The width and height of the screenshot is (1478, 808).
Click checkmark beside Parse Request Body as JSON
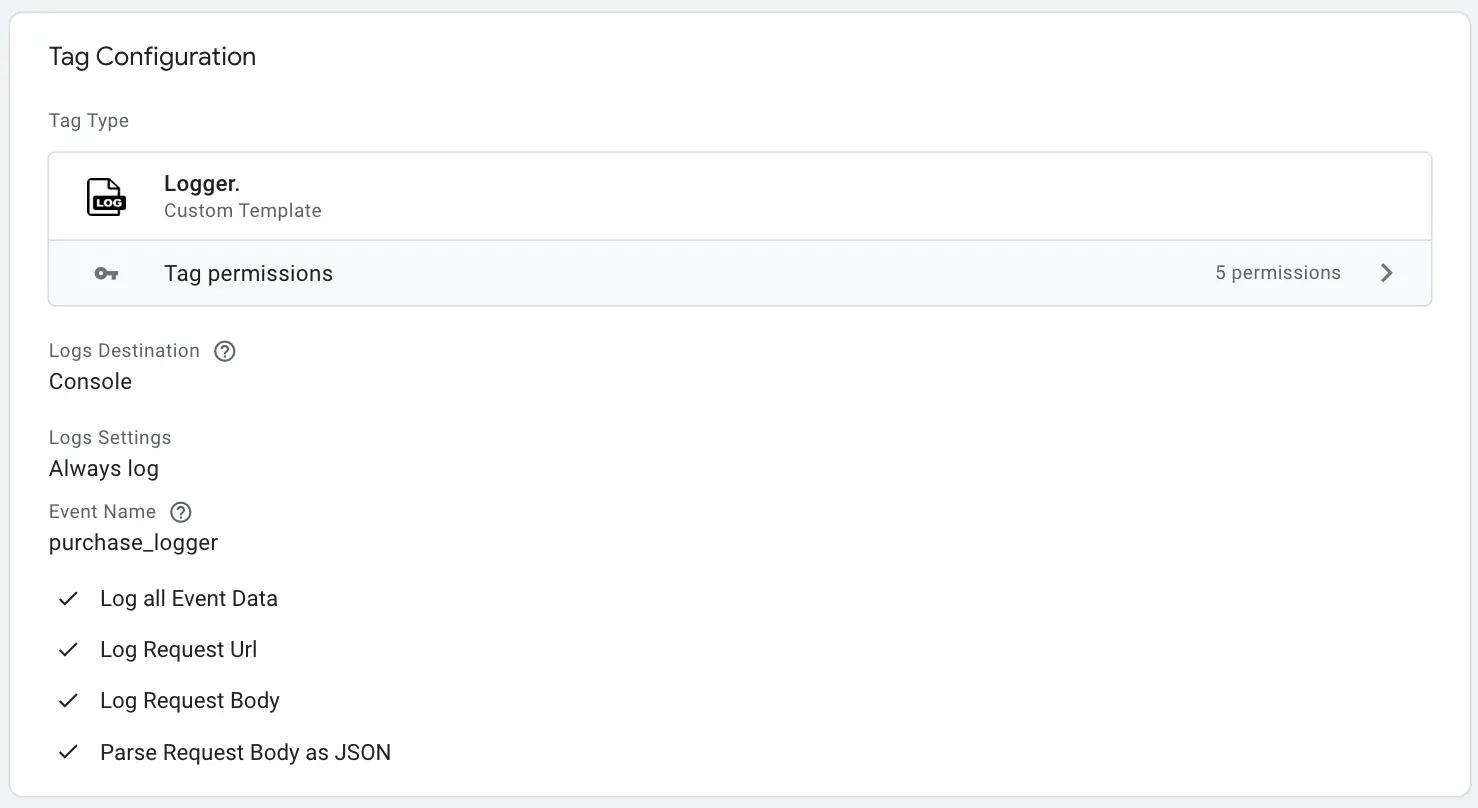pos(68,752)
